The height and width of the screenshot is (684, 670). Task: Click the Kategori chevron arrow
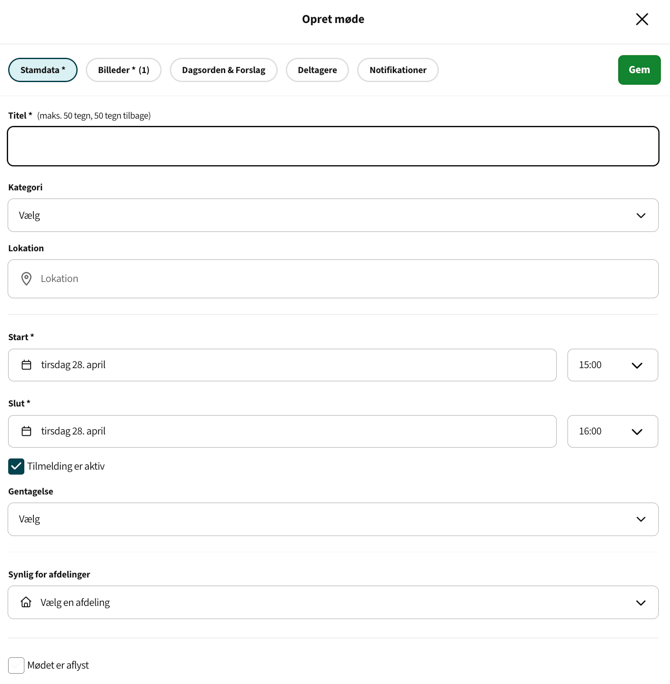[641, 215]
